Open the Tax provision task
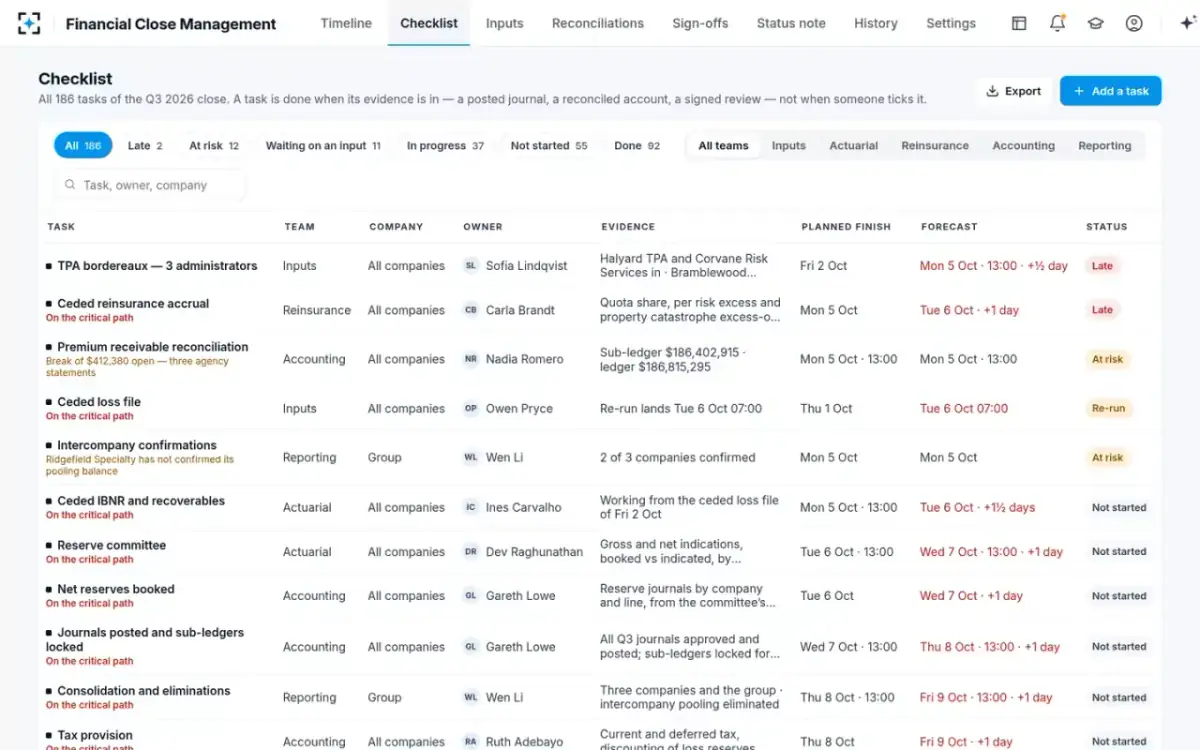The height and width of the screenshot is (750, 1200). click(95, 735)
